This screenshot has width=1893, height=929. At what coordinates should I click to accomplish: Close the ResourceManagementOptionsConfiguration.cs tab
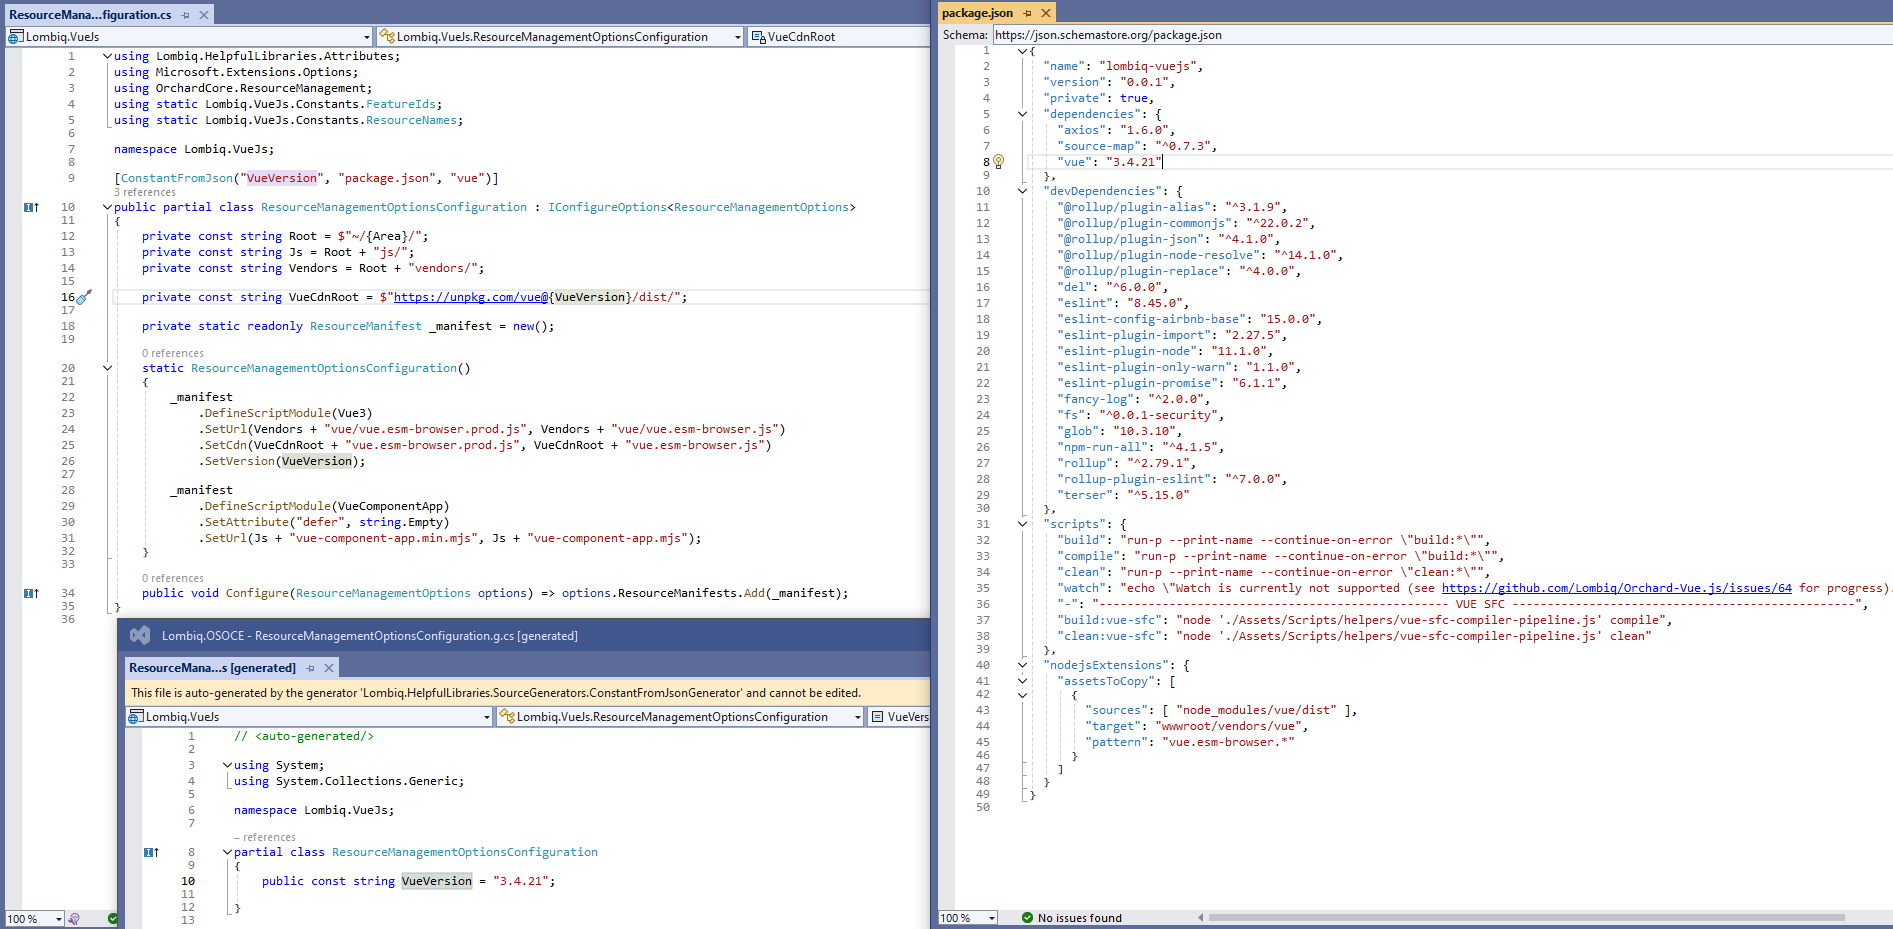point(204,15)
